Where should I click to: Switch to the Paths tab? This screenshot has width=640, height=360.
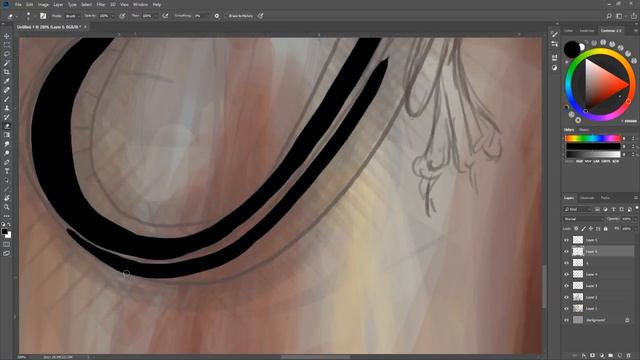605,198
